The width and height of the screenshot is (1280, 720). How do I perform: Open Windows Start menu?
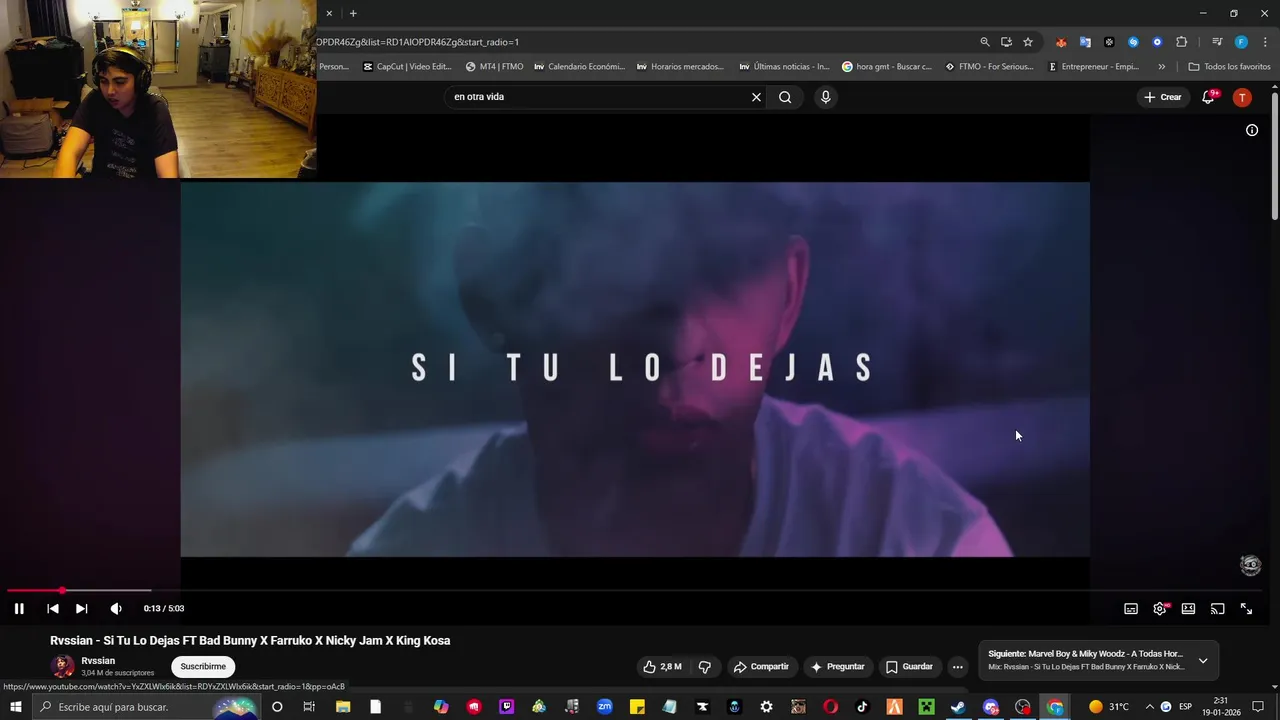(x=16, y=707)
